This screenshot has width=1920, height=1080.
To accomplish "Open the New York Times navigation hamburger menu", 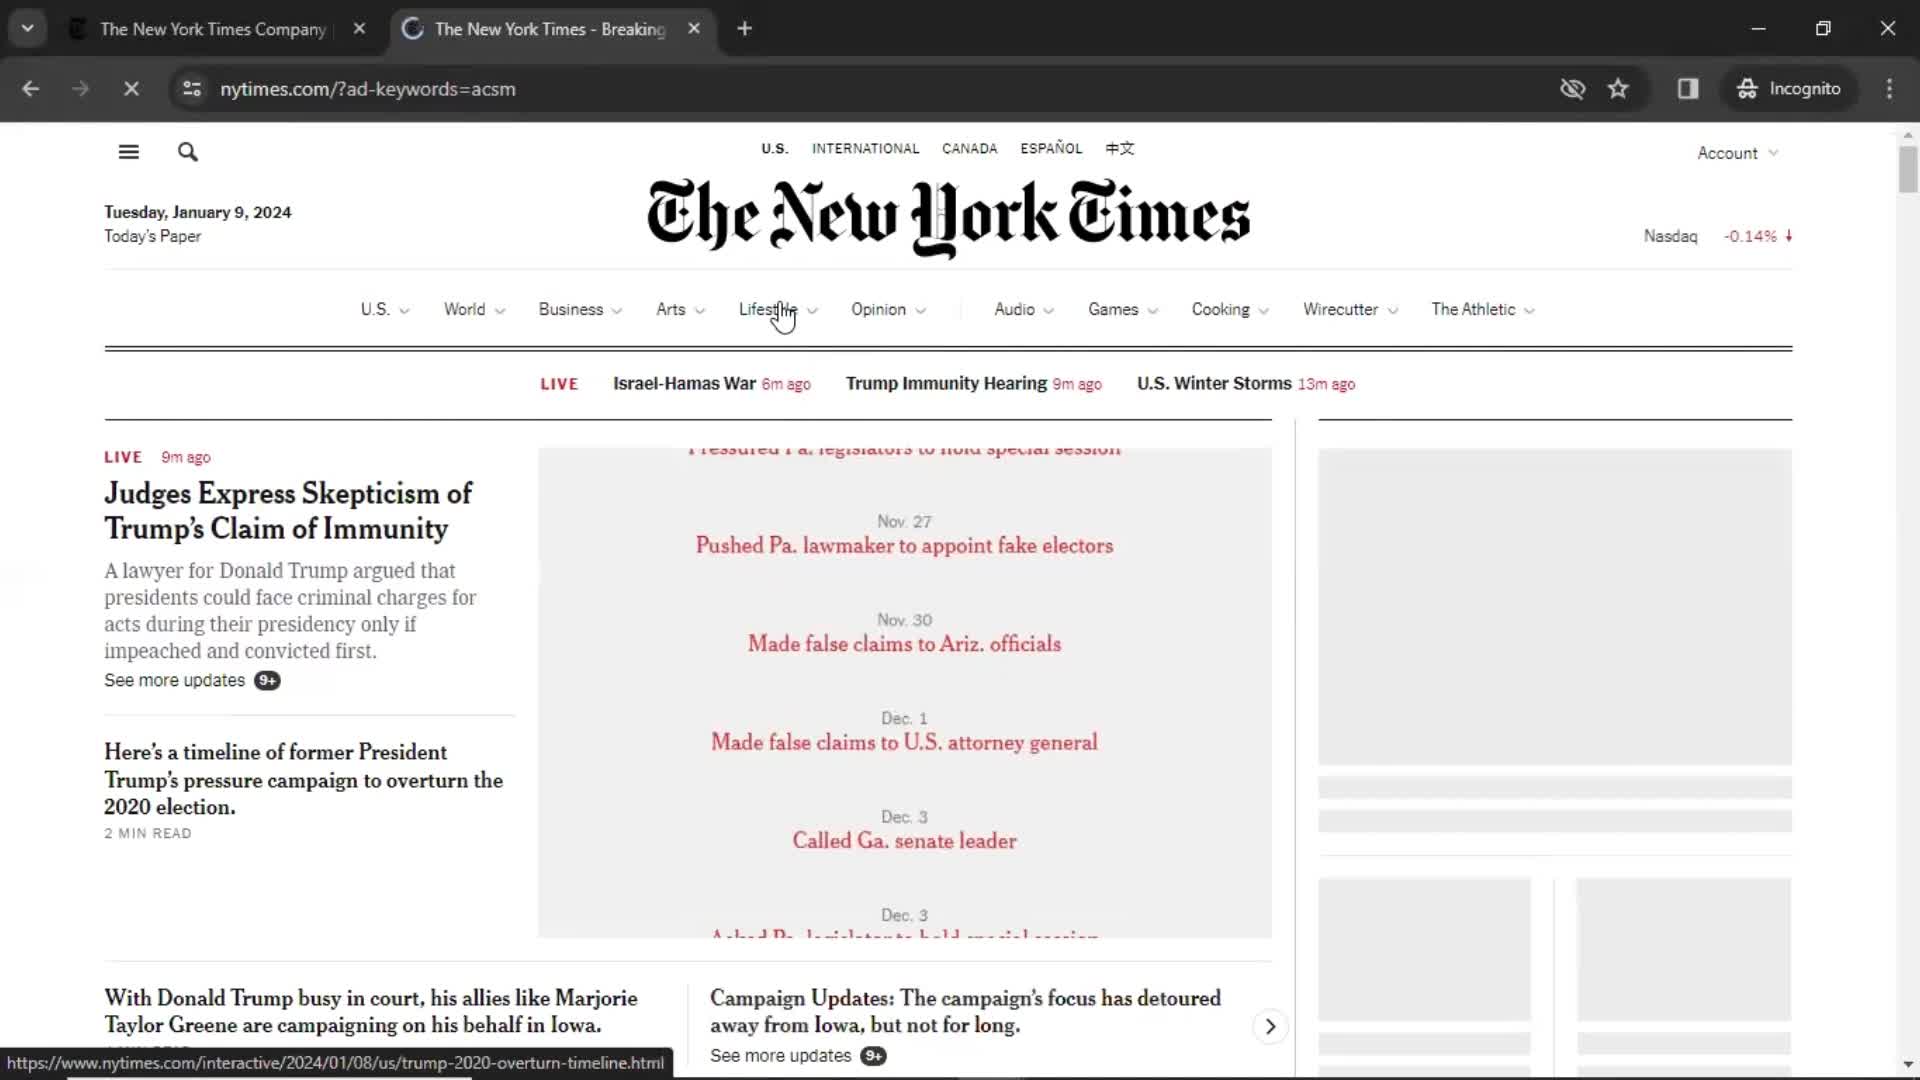I will click(x=128, y=151).
